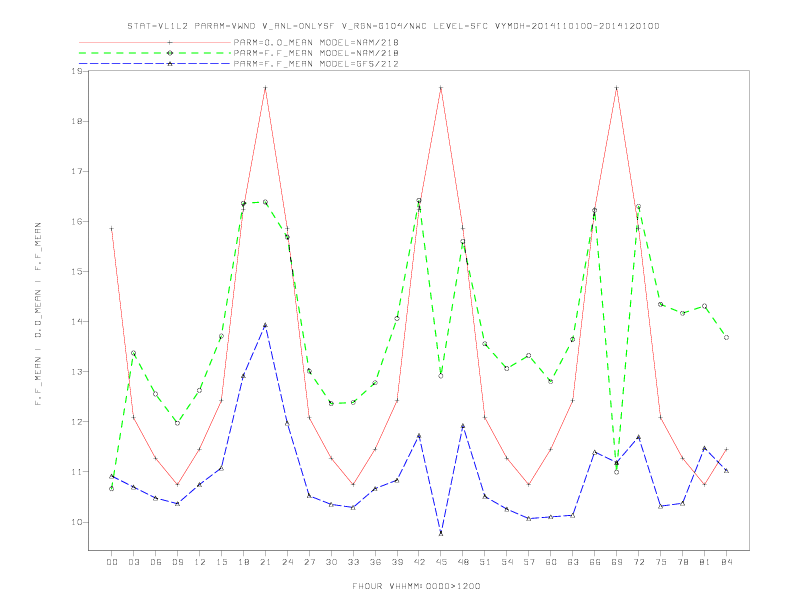Click x-axis tick label 78
This screenshot has height=612, width=792.
click(682, 562)
